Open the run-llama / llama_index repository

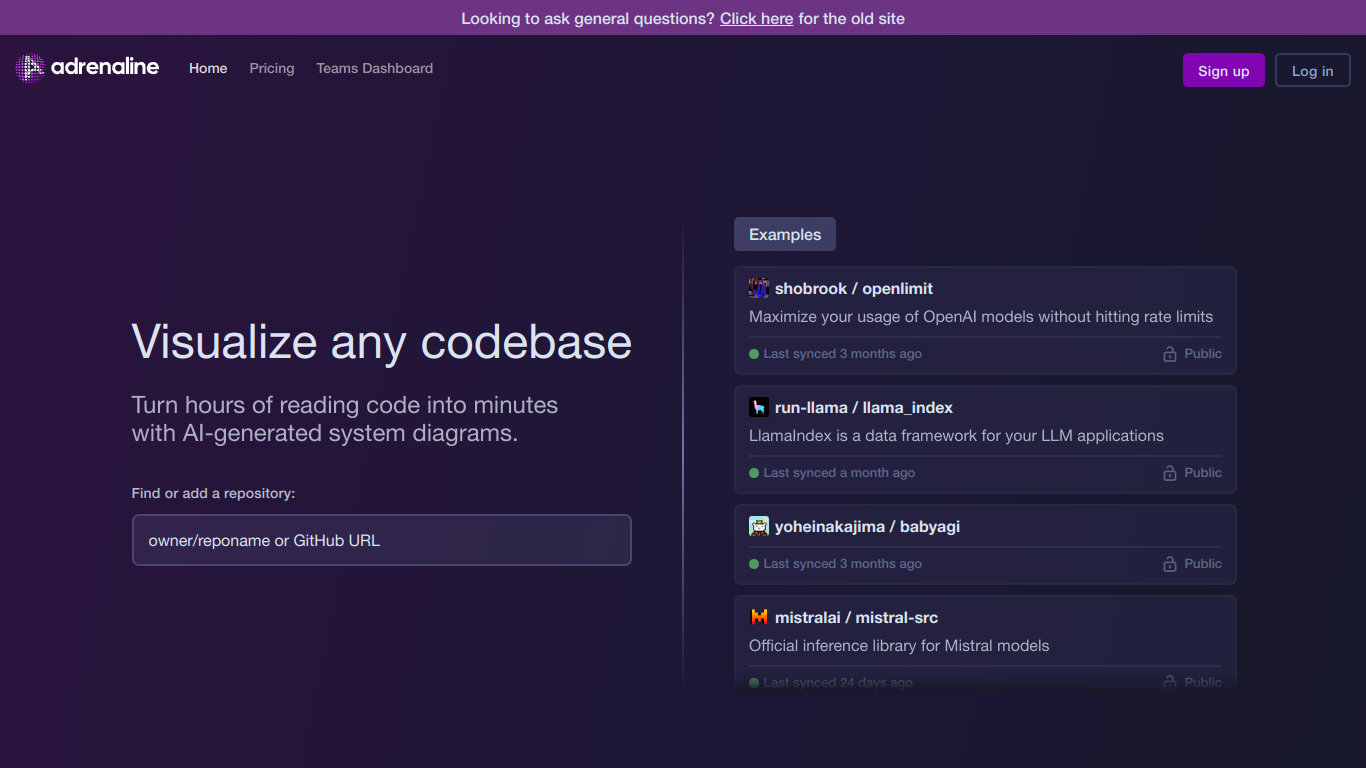click(864, 407)
